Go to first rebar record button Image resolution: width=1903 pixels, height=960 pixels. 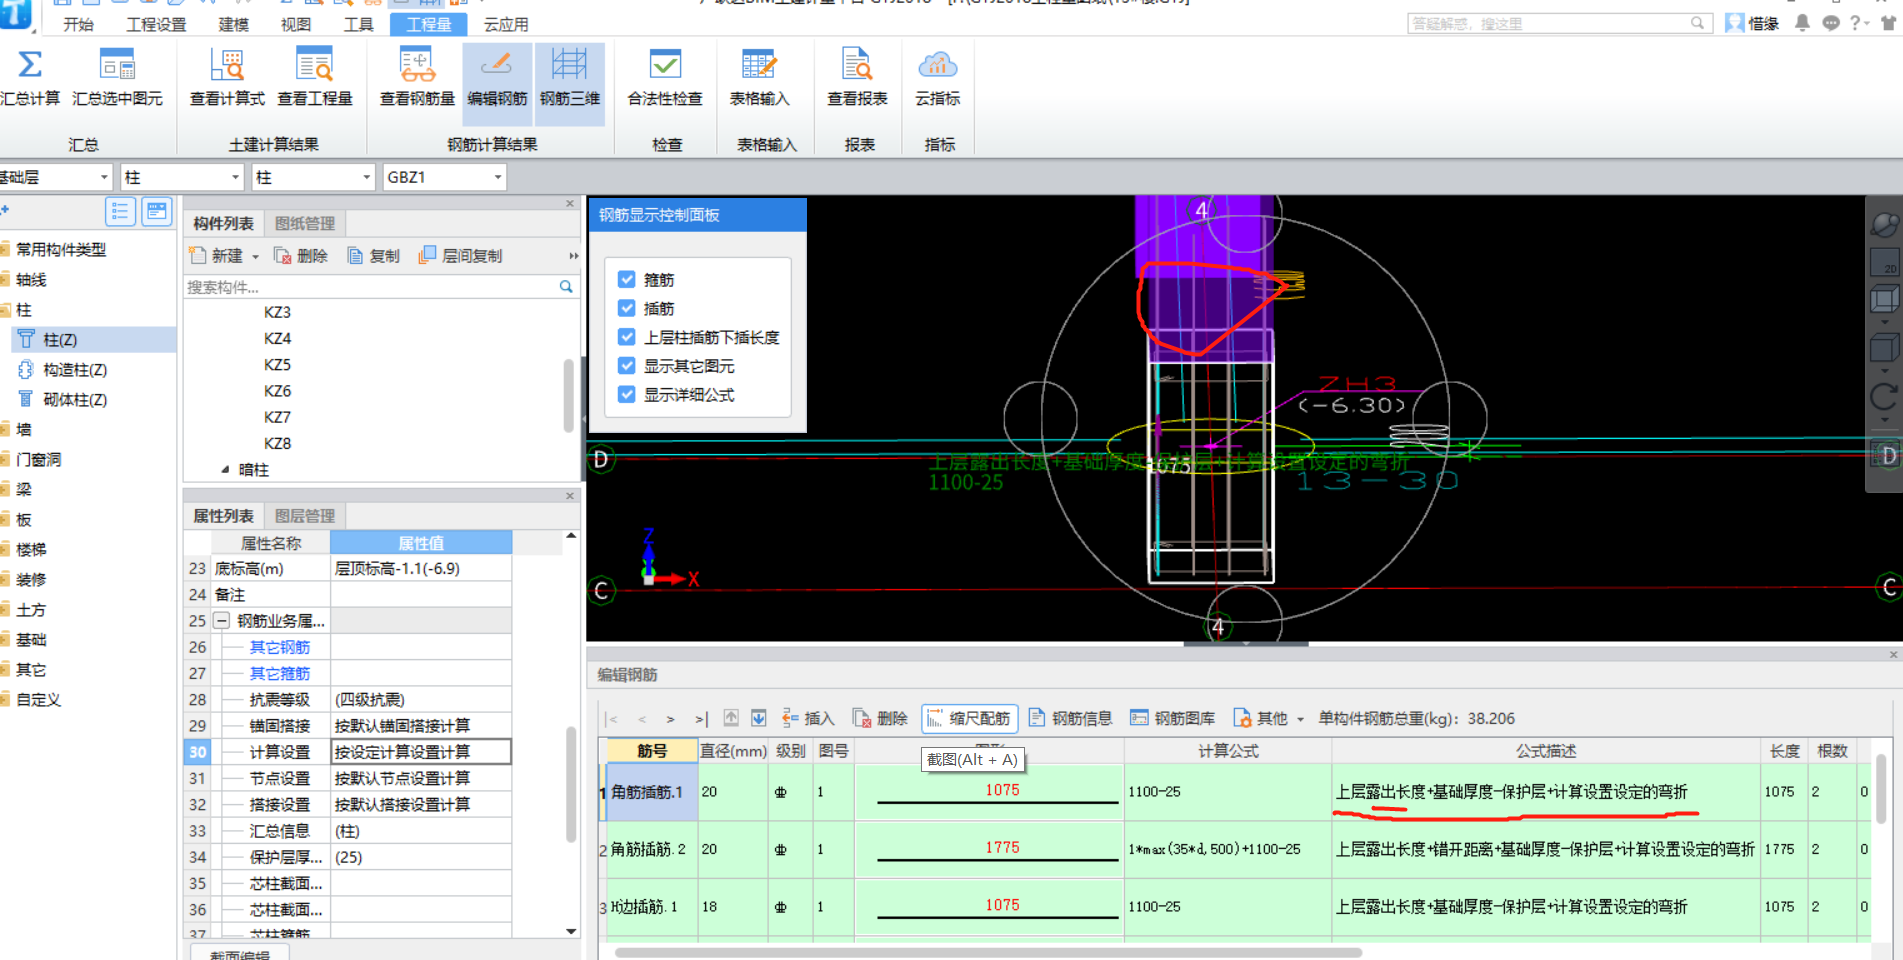612,719
